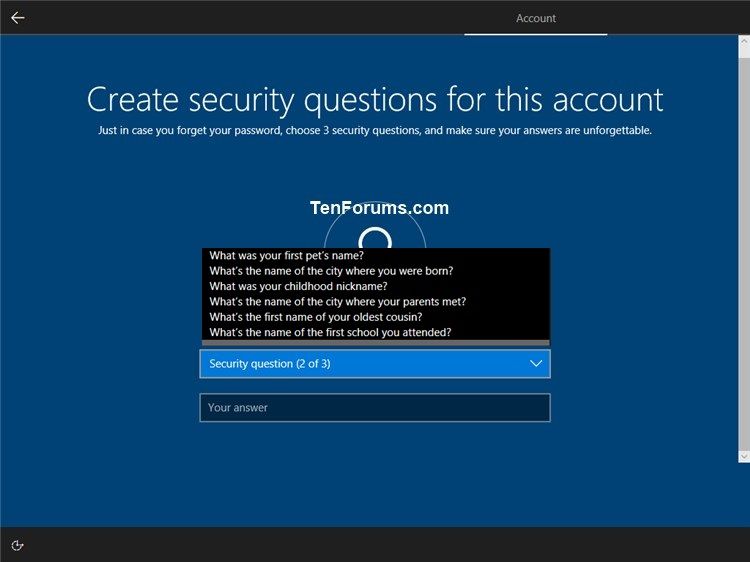Open the Security question (2 of 3) dropdown
This screenshot has height=562, width=750.
pos(360,364)
